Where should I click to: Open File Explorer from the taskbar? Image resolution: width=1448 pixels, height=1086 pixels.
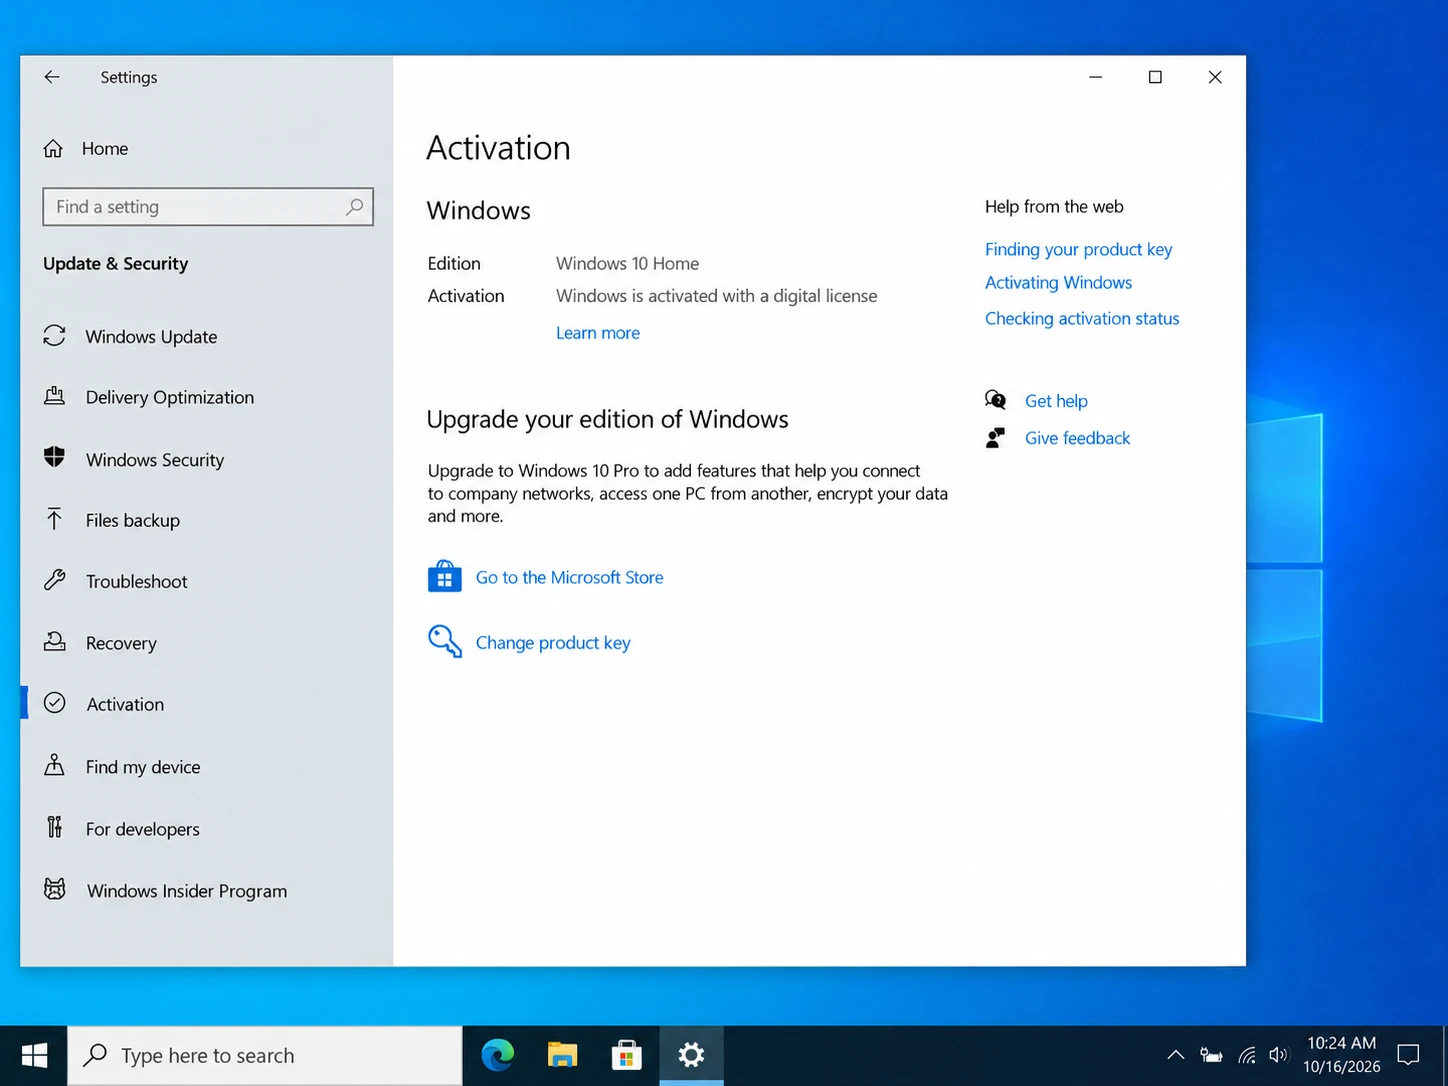coord(562,1055)
